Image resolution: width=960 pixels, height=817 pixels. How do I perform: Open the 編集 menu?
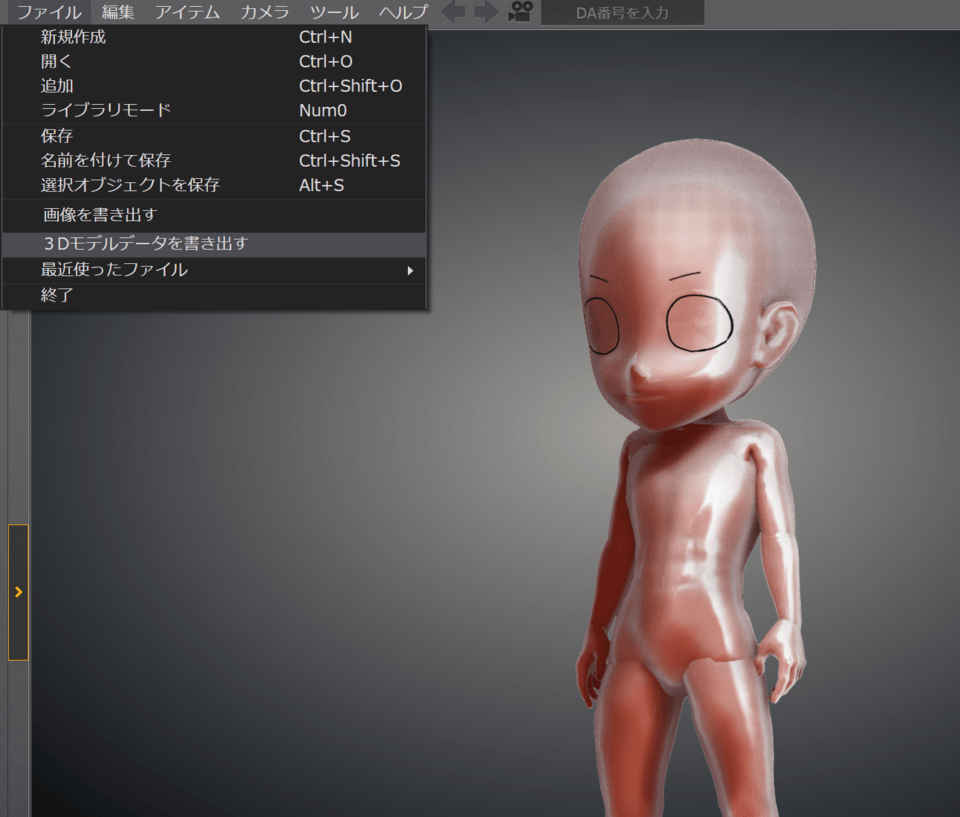point(118,13)
